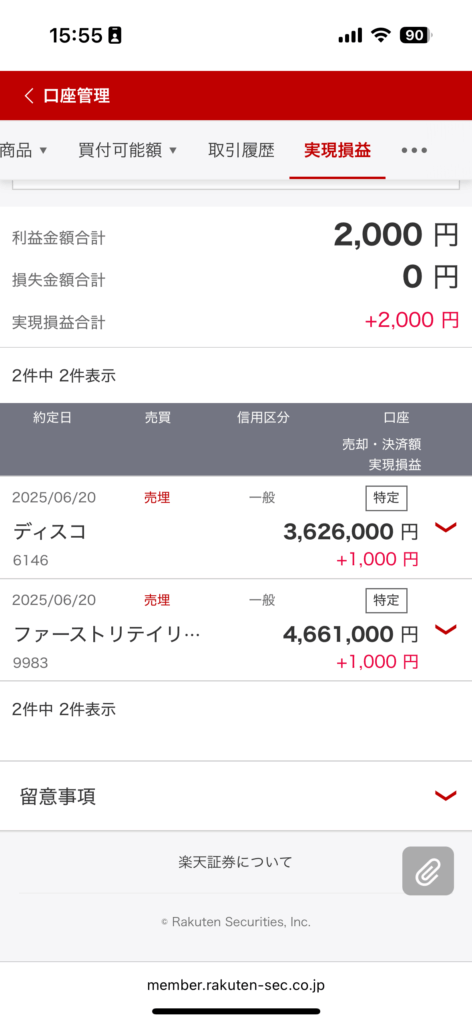Tap the 口座管理 header title

[76, 96]
